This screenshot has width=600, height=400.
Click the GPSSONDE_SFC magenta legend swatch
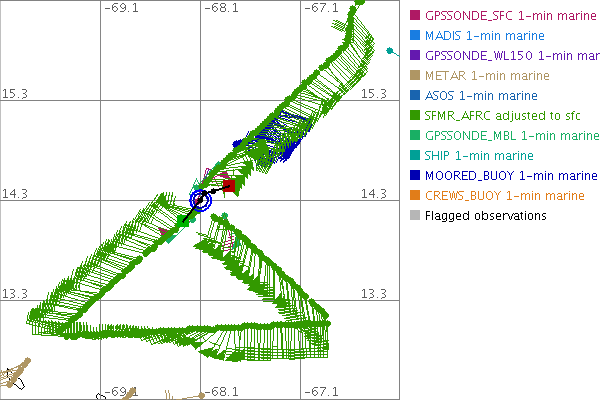[x=416, y=15]
